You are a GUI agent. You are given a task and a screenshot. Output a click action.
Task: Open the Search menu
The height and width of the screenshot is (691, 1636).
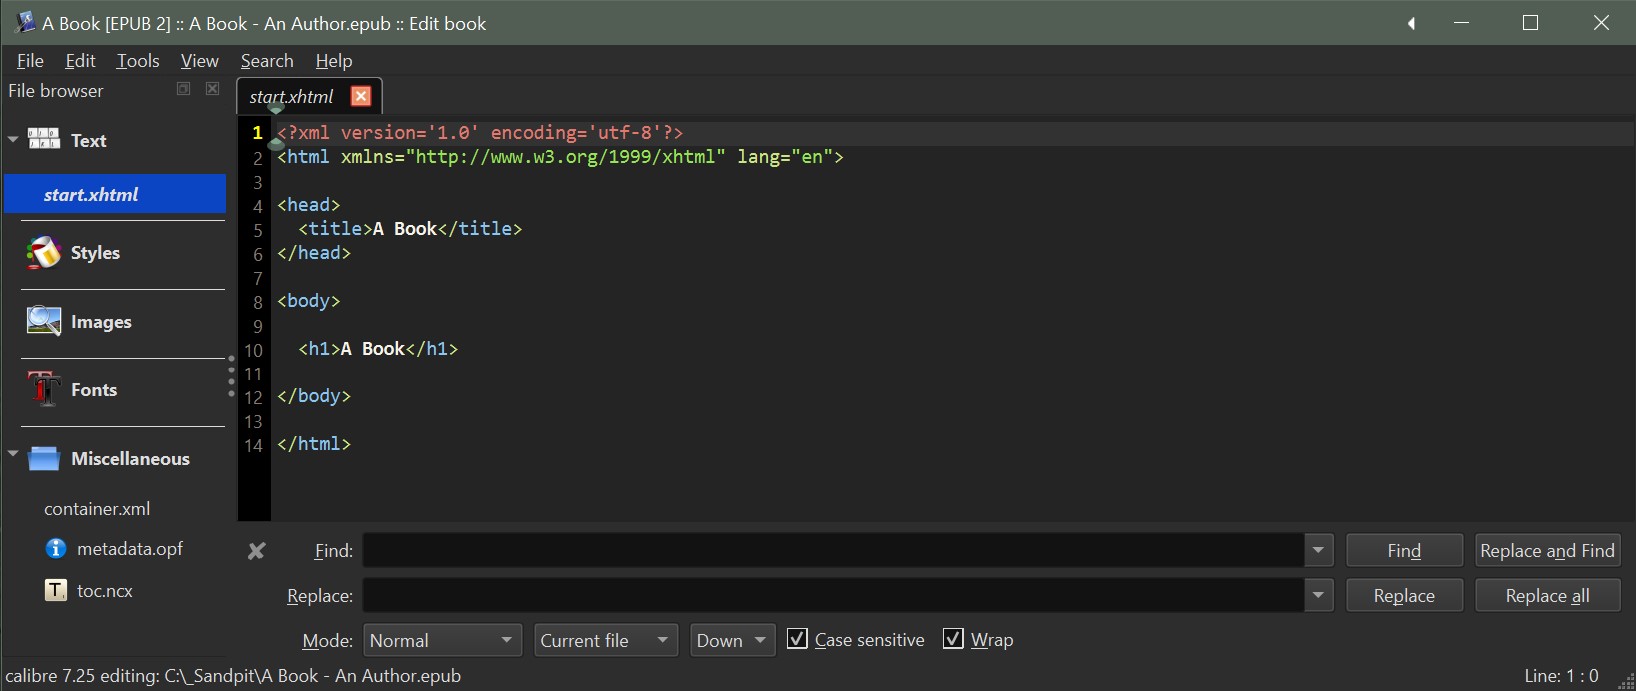point(267,61)
